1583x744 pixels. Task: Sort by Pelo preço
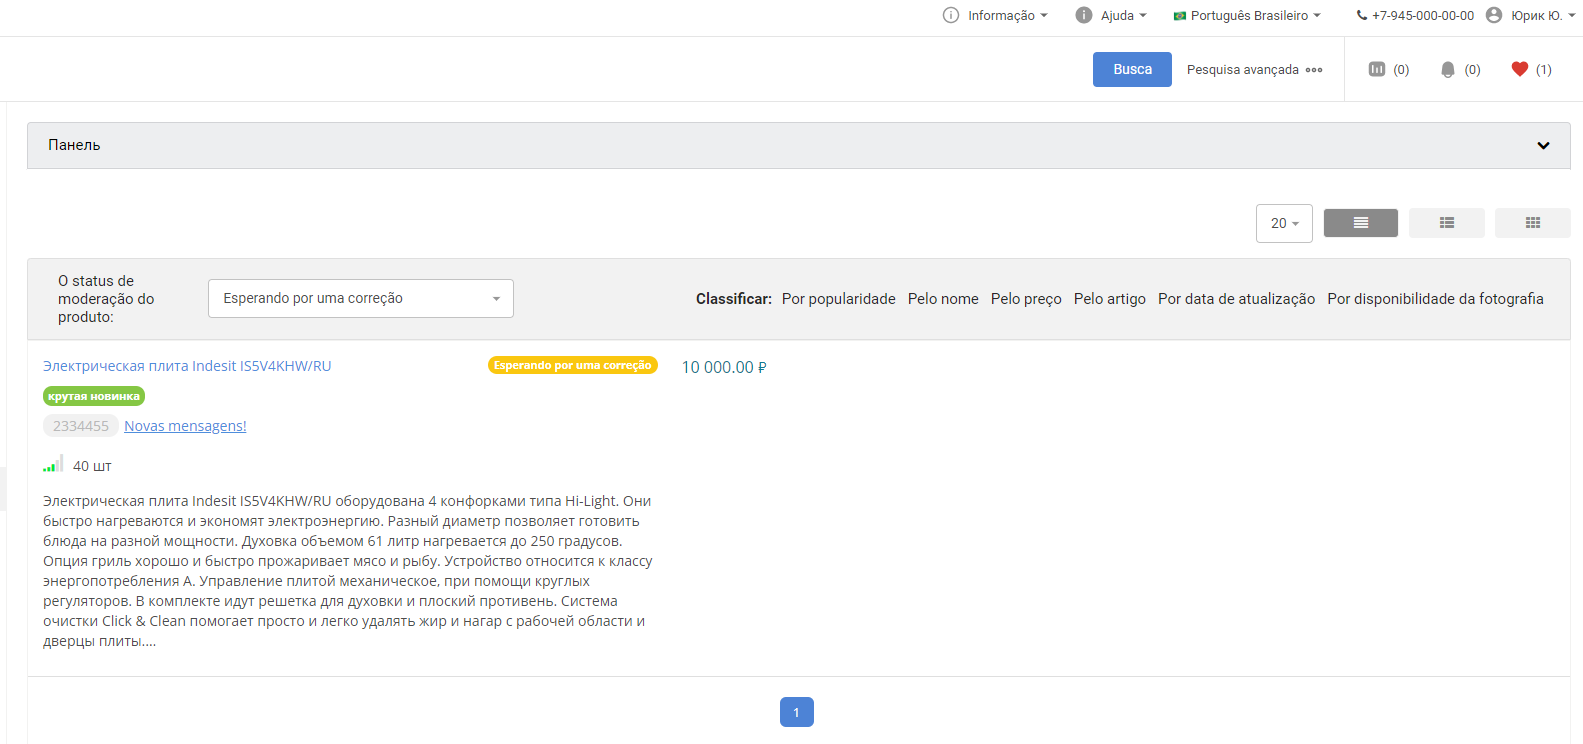tap(1026, 299)
